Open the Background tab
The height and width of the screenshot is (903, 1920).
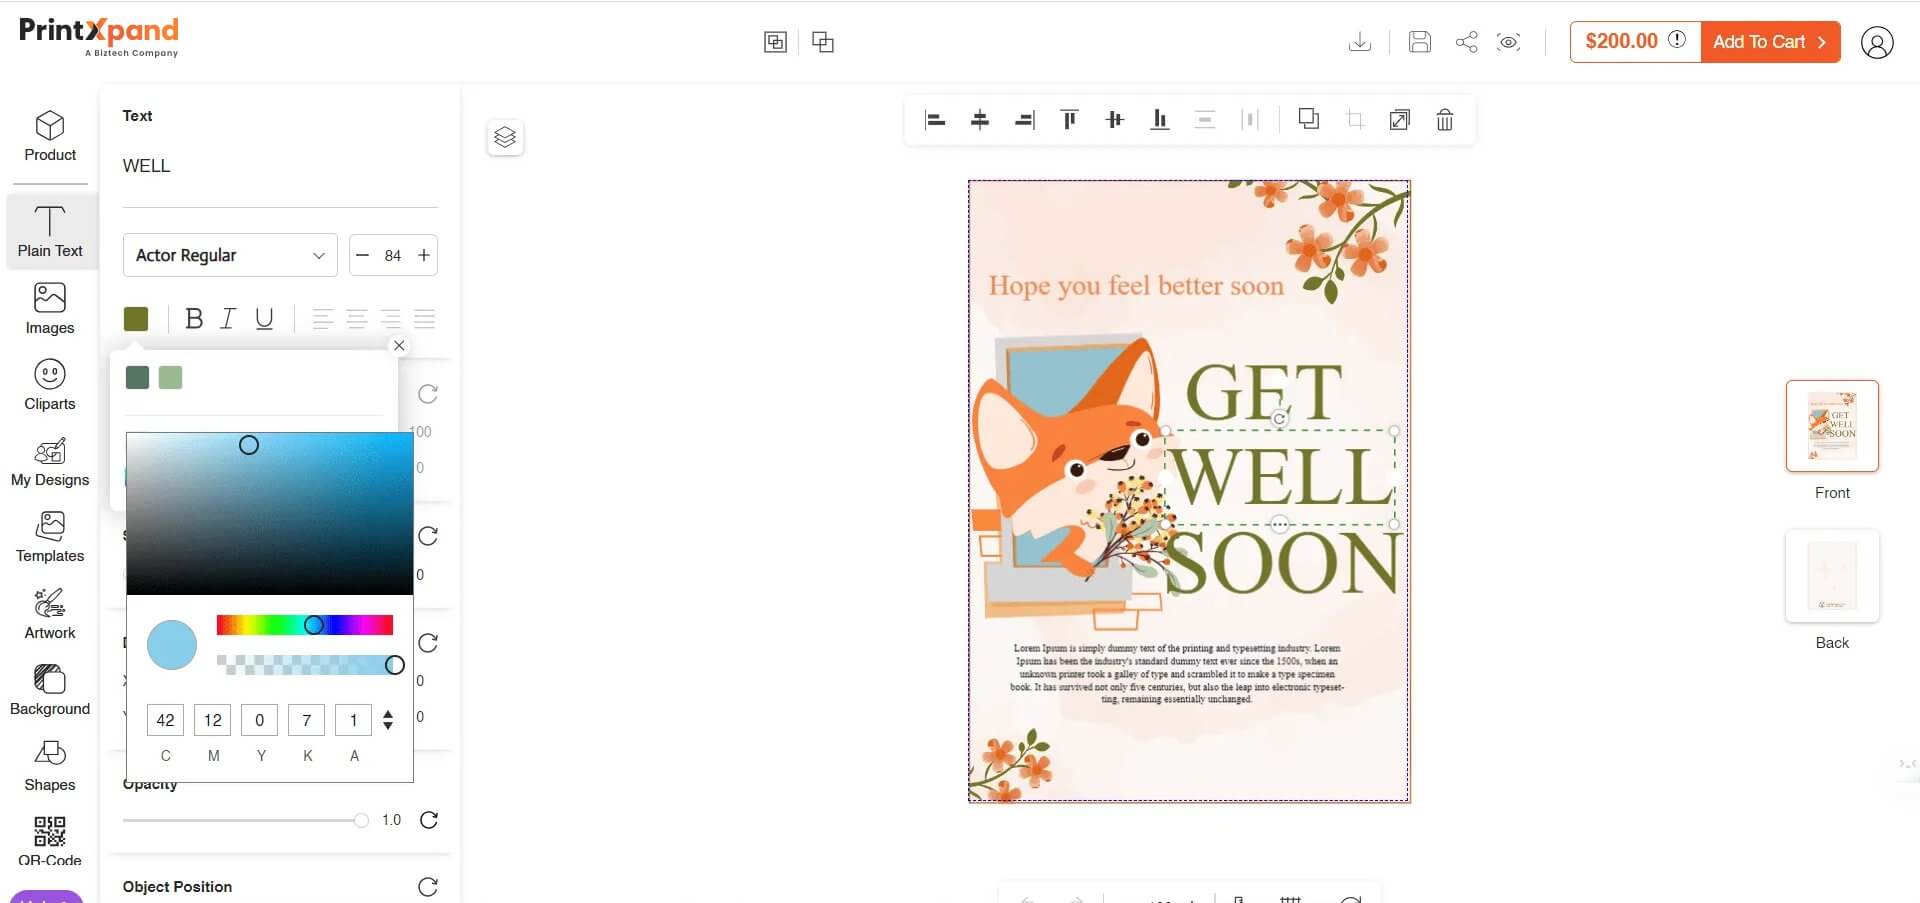pos(50,690)
